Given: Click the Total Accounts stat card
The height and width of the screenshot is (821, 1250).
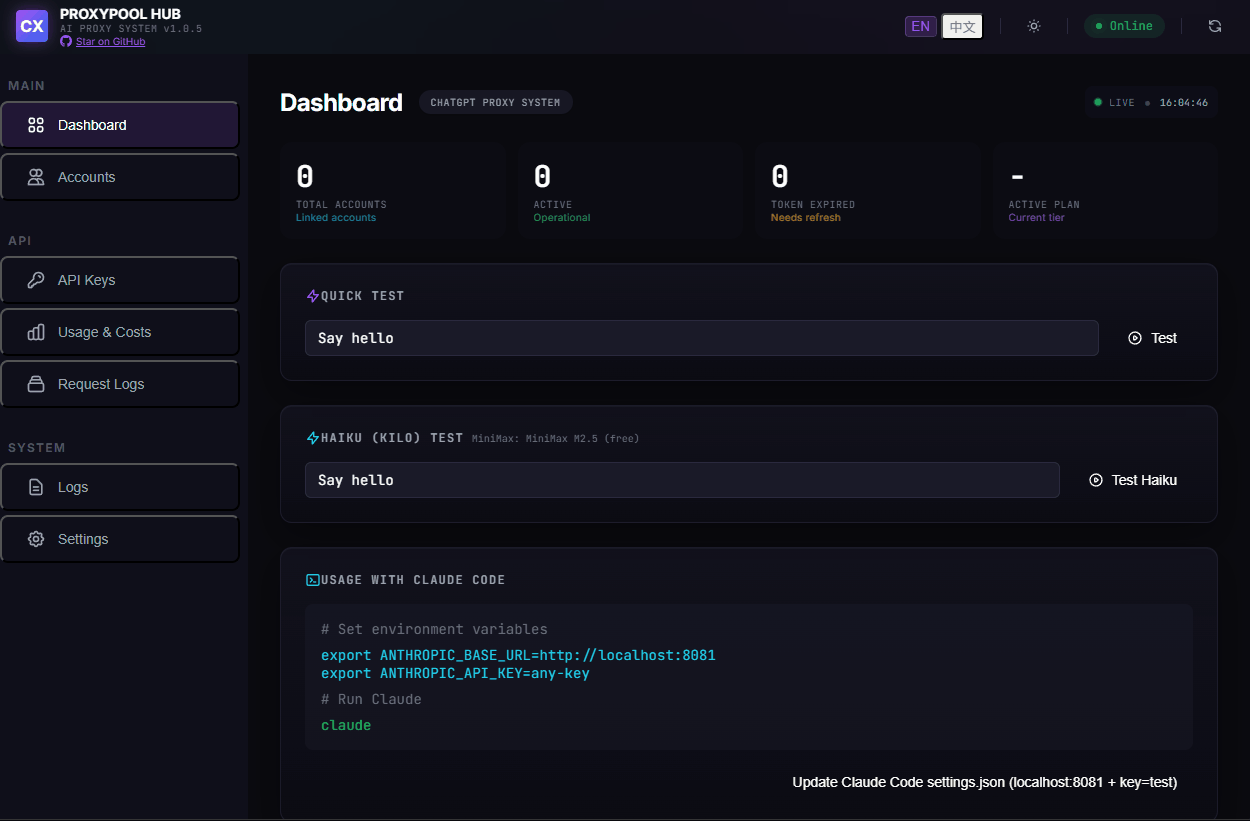Looking at the screenshot, I should (392, 190).
